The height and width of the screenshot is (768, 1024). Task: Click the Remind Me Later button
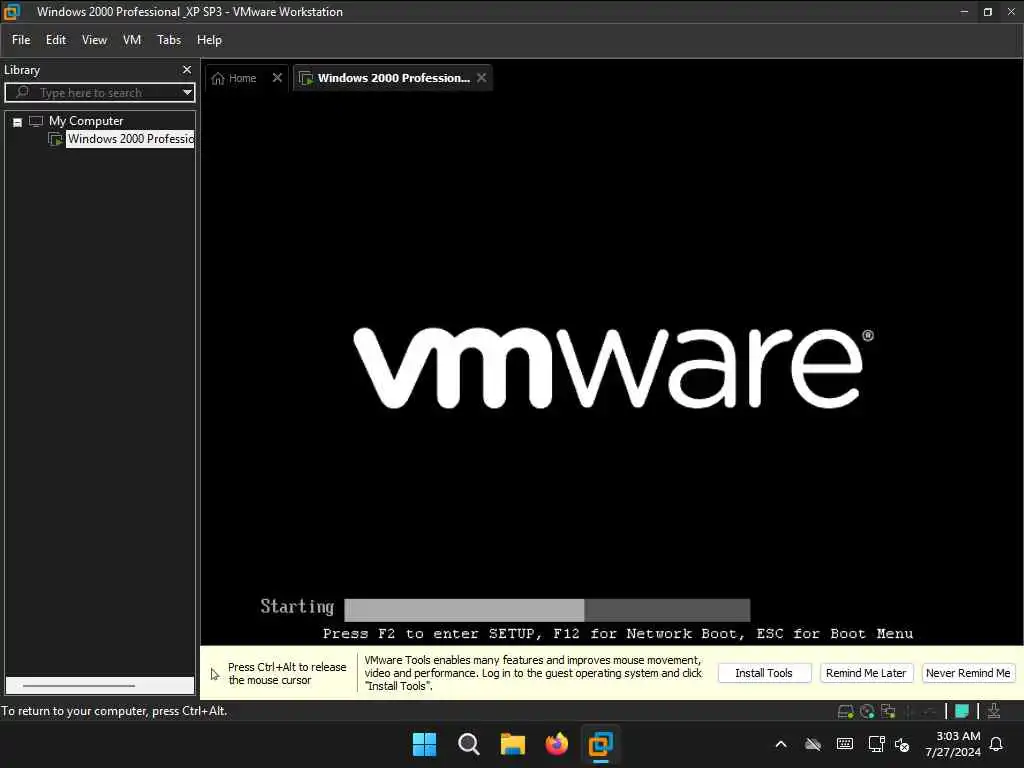pyautogui.click(x=866, y=673)
